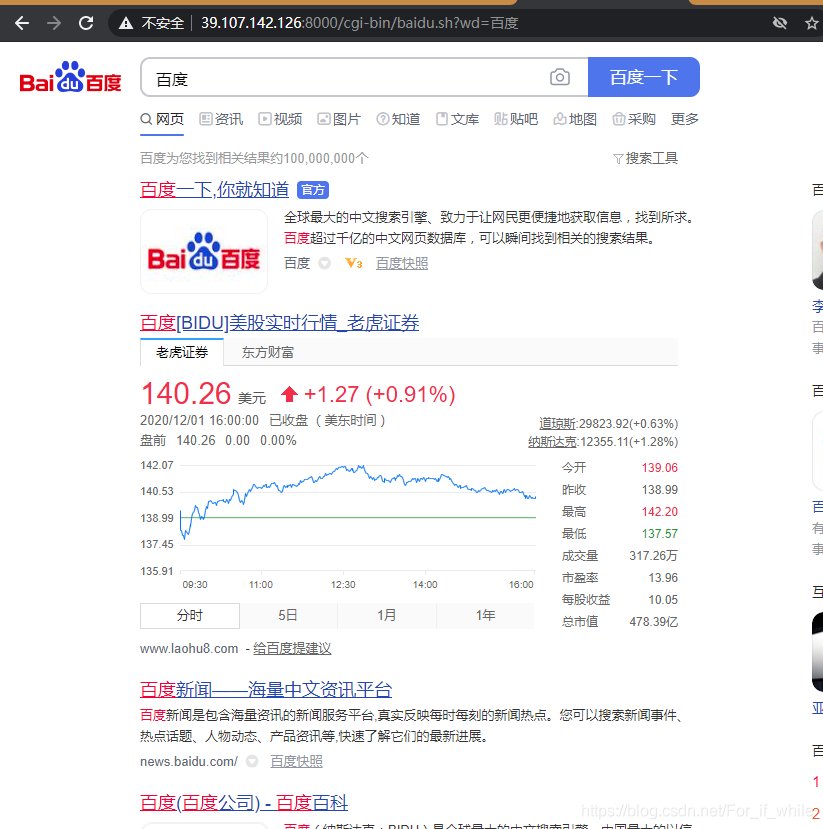Open image search via camera icon
The height and width of the screenshot is (829, 823).
(x=560, y=77)
